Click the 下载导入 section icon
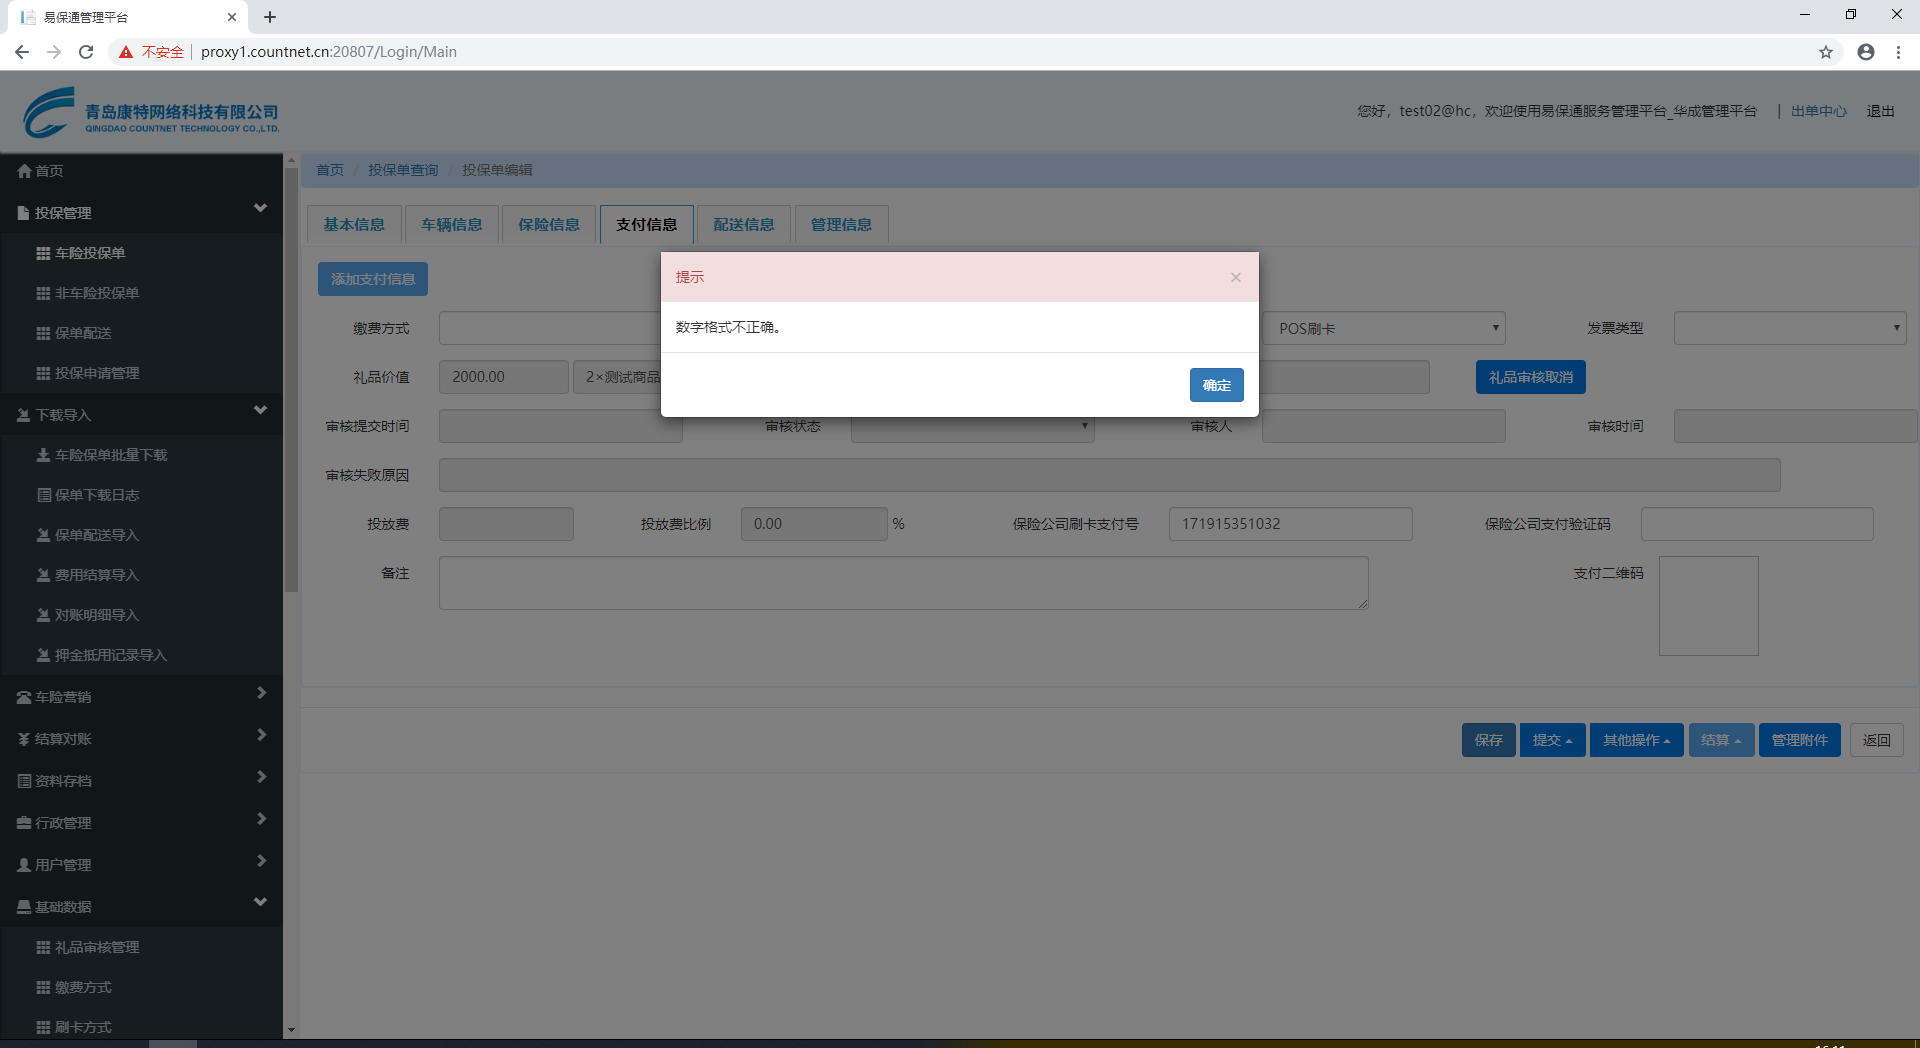This screenshot has height=1048, width=1920. coord(24,415)
